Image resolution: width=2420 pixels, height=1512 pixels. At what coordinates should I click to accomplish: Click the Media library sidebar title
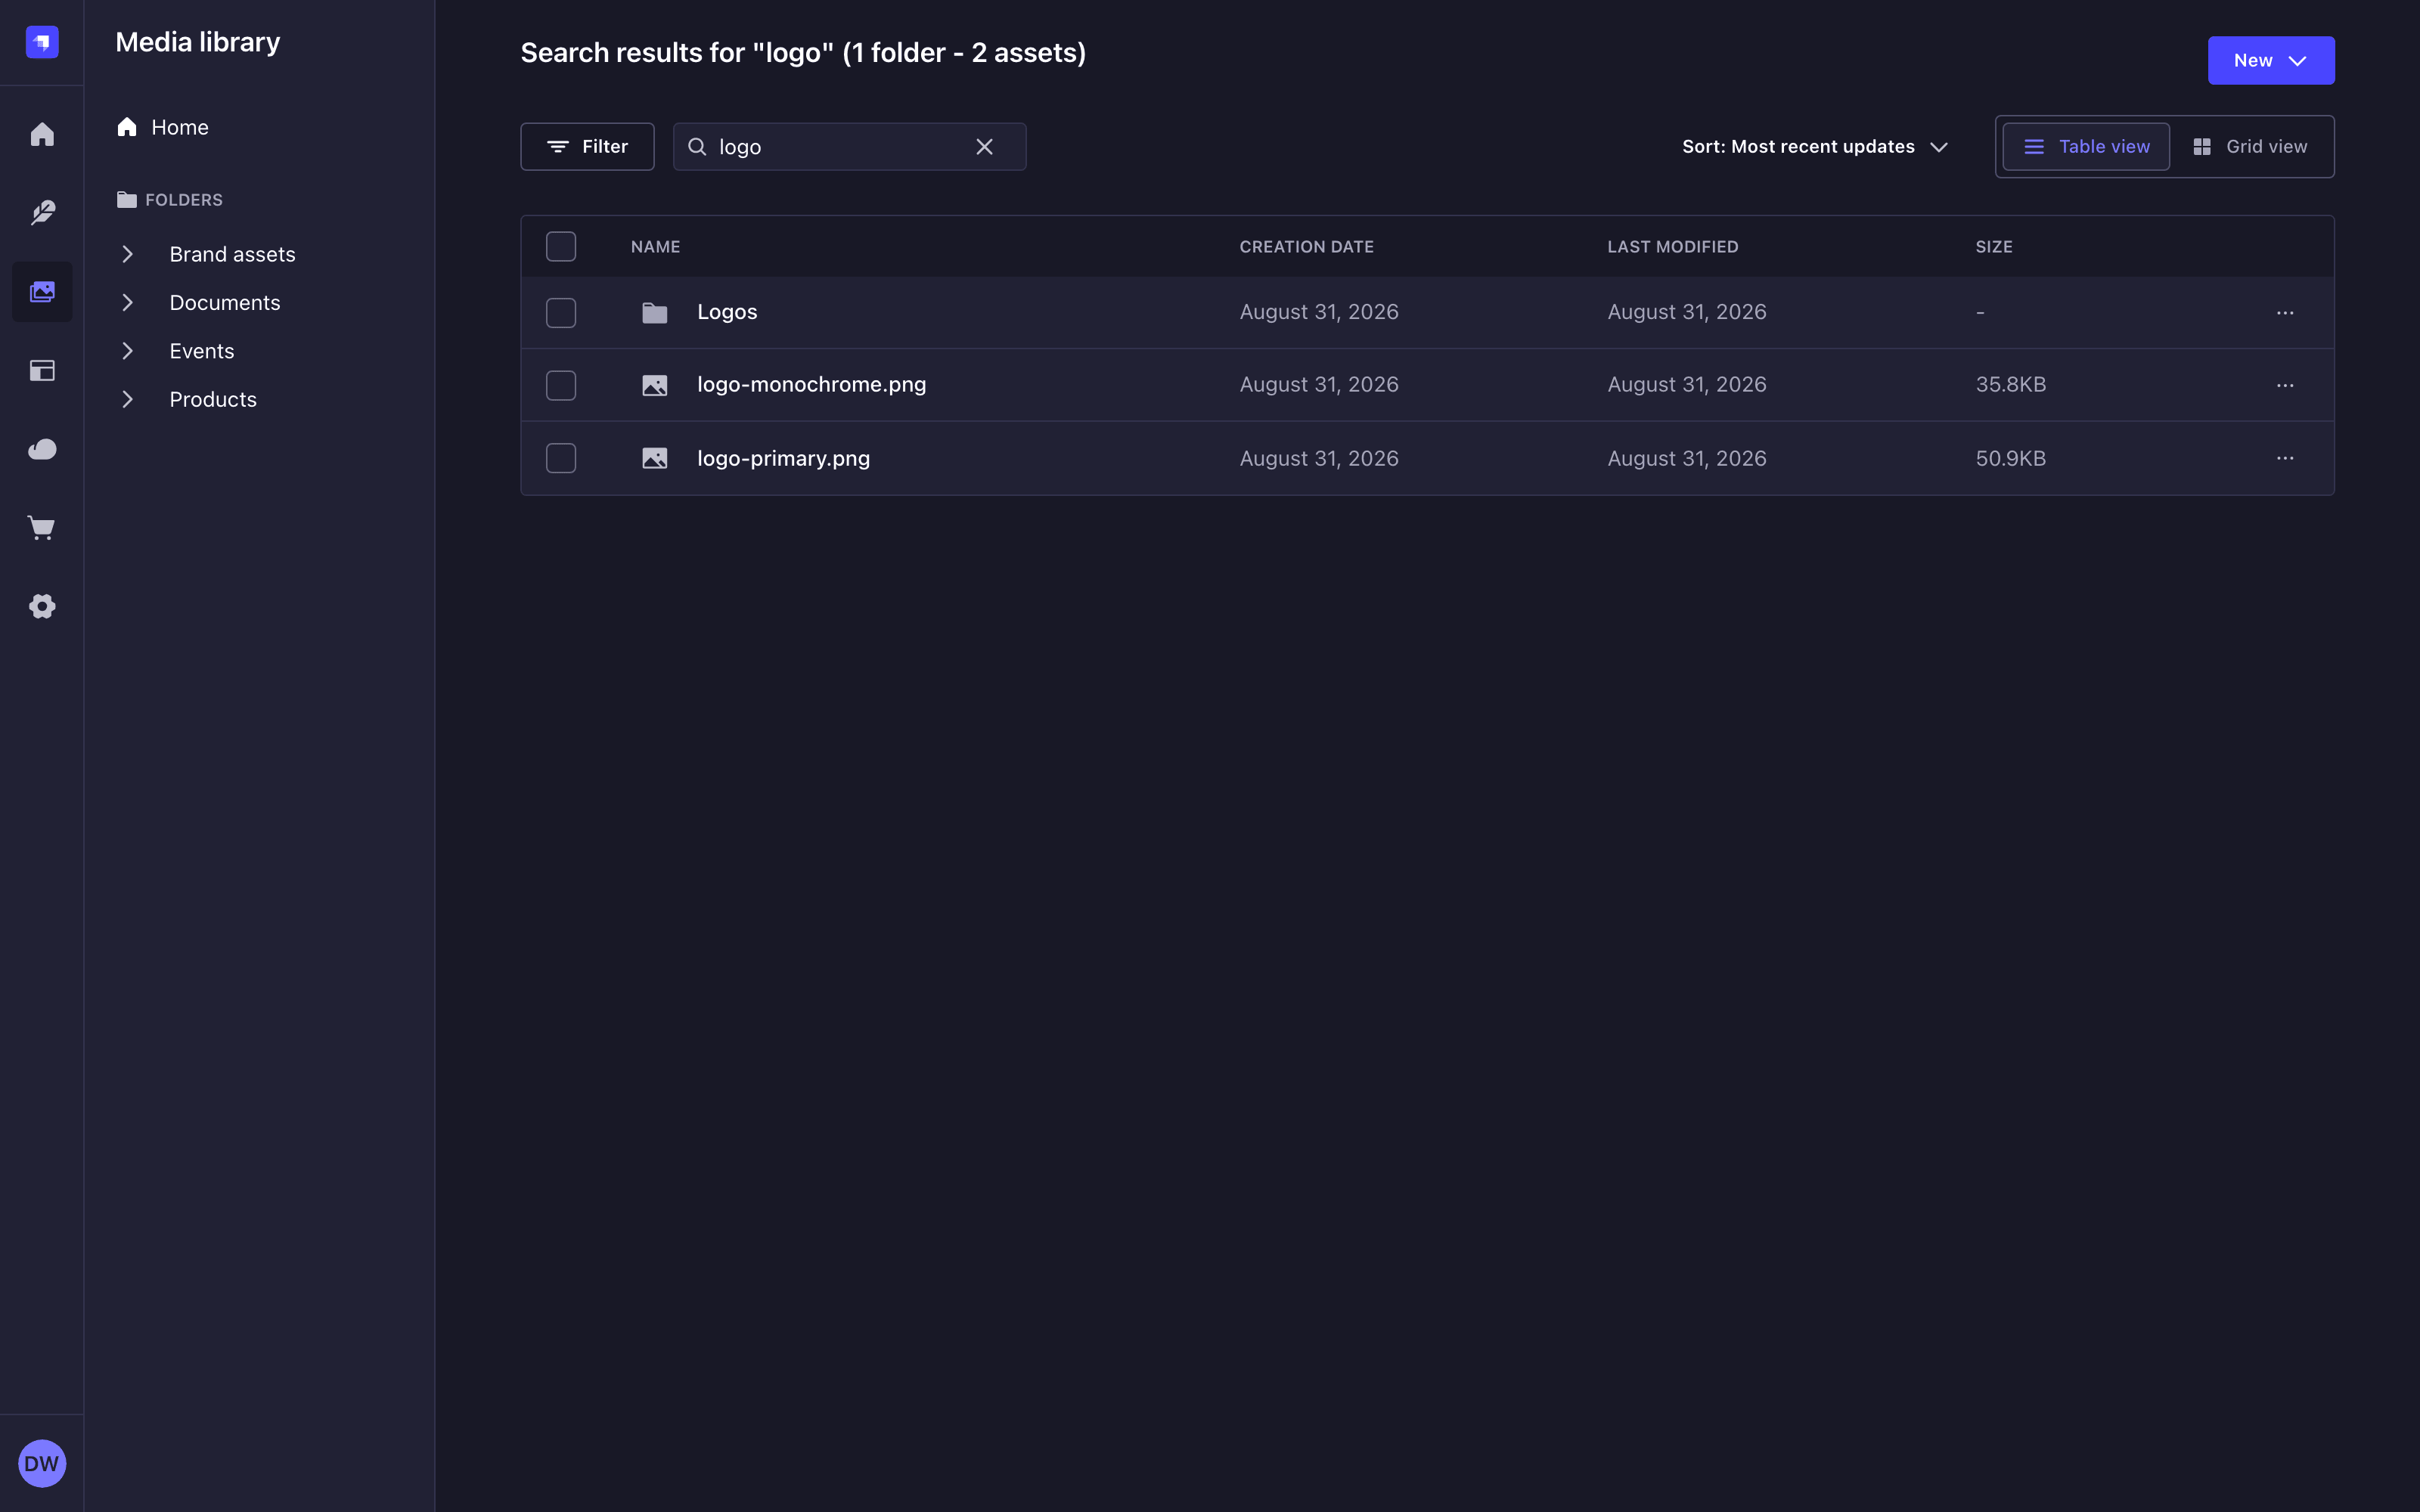point(198,42)
